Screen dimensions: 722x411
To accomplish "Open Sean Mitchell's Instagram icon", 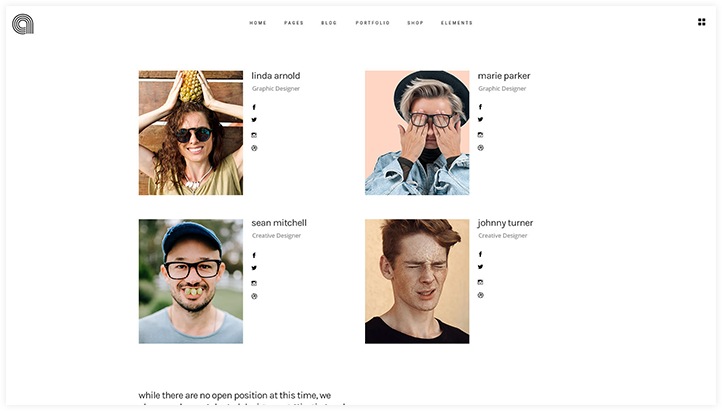I will [254, 284].
